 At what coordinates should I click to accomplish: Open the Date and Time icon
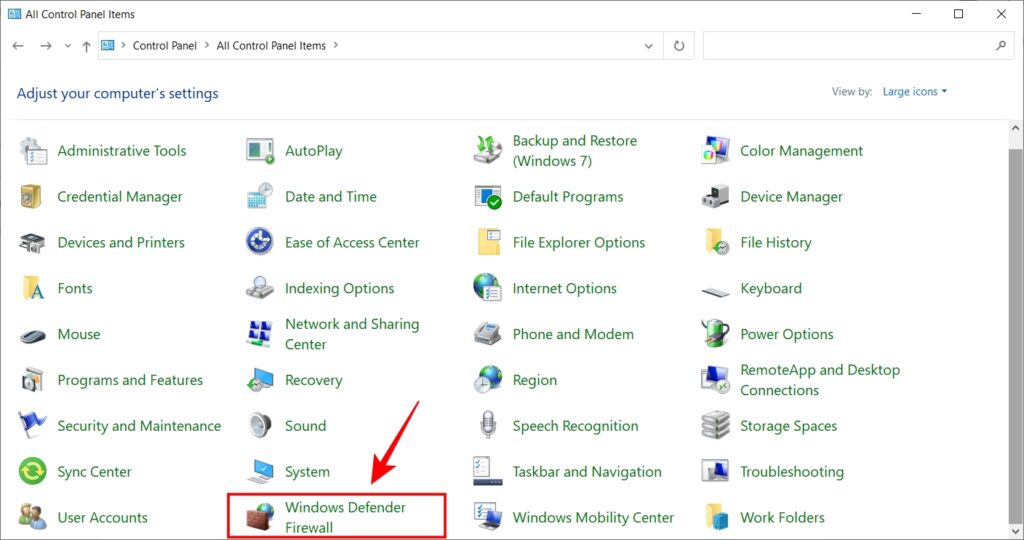(x=260, y=197)
